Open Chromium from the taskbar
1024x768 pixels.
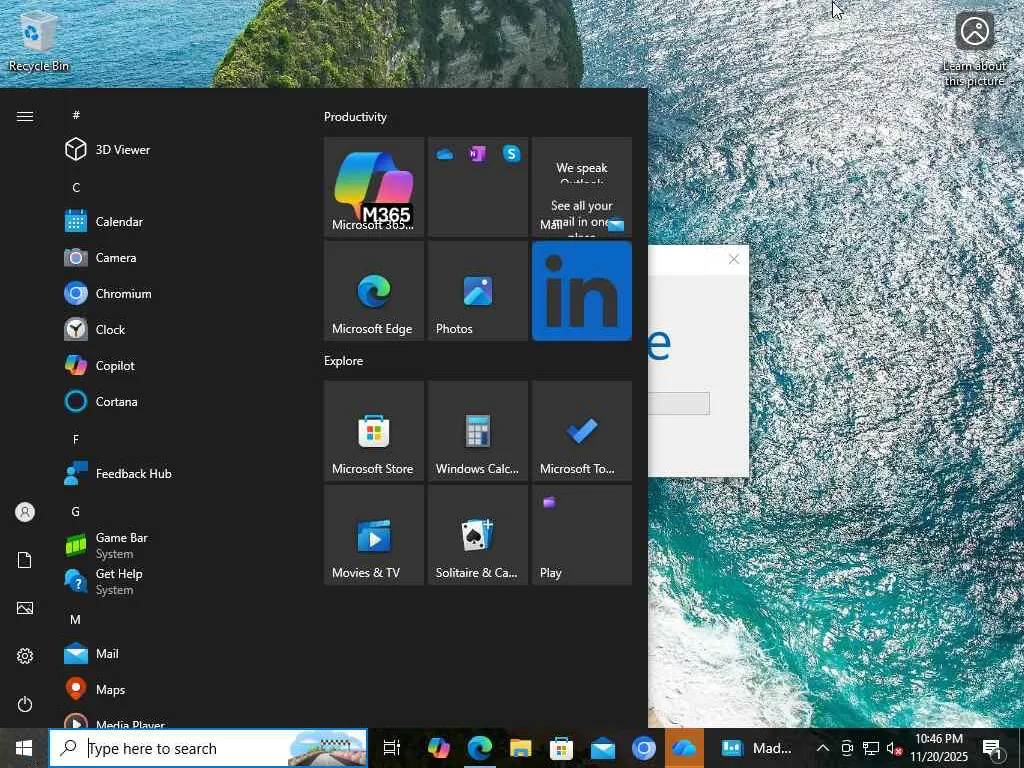tap(643, 748)
